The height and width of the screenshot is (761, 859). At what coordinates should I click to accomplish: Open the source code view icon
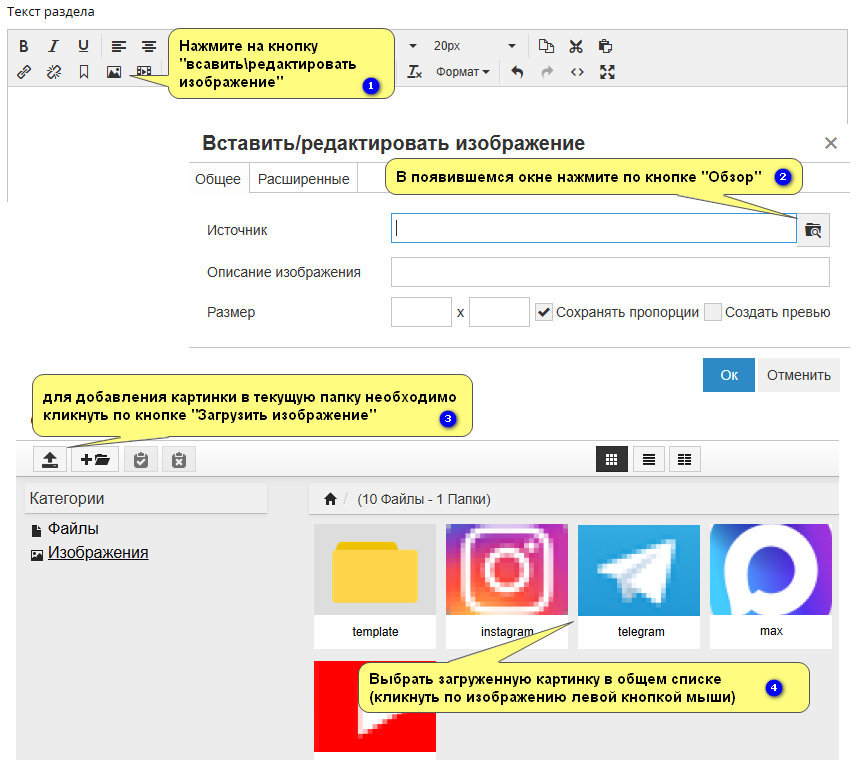click(x=577, y=72)
